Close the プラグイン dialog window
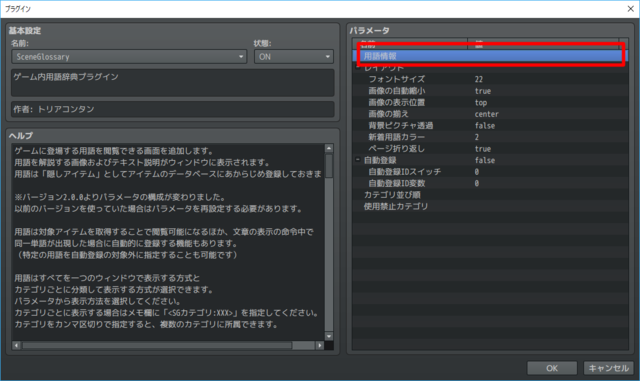Viewport: 640px width, 381px height. coord(630,9)
